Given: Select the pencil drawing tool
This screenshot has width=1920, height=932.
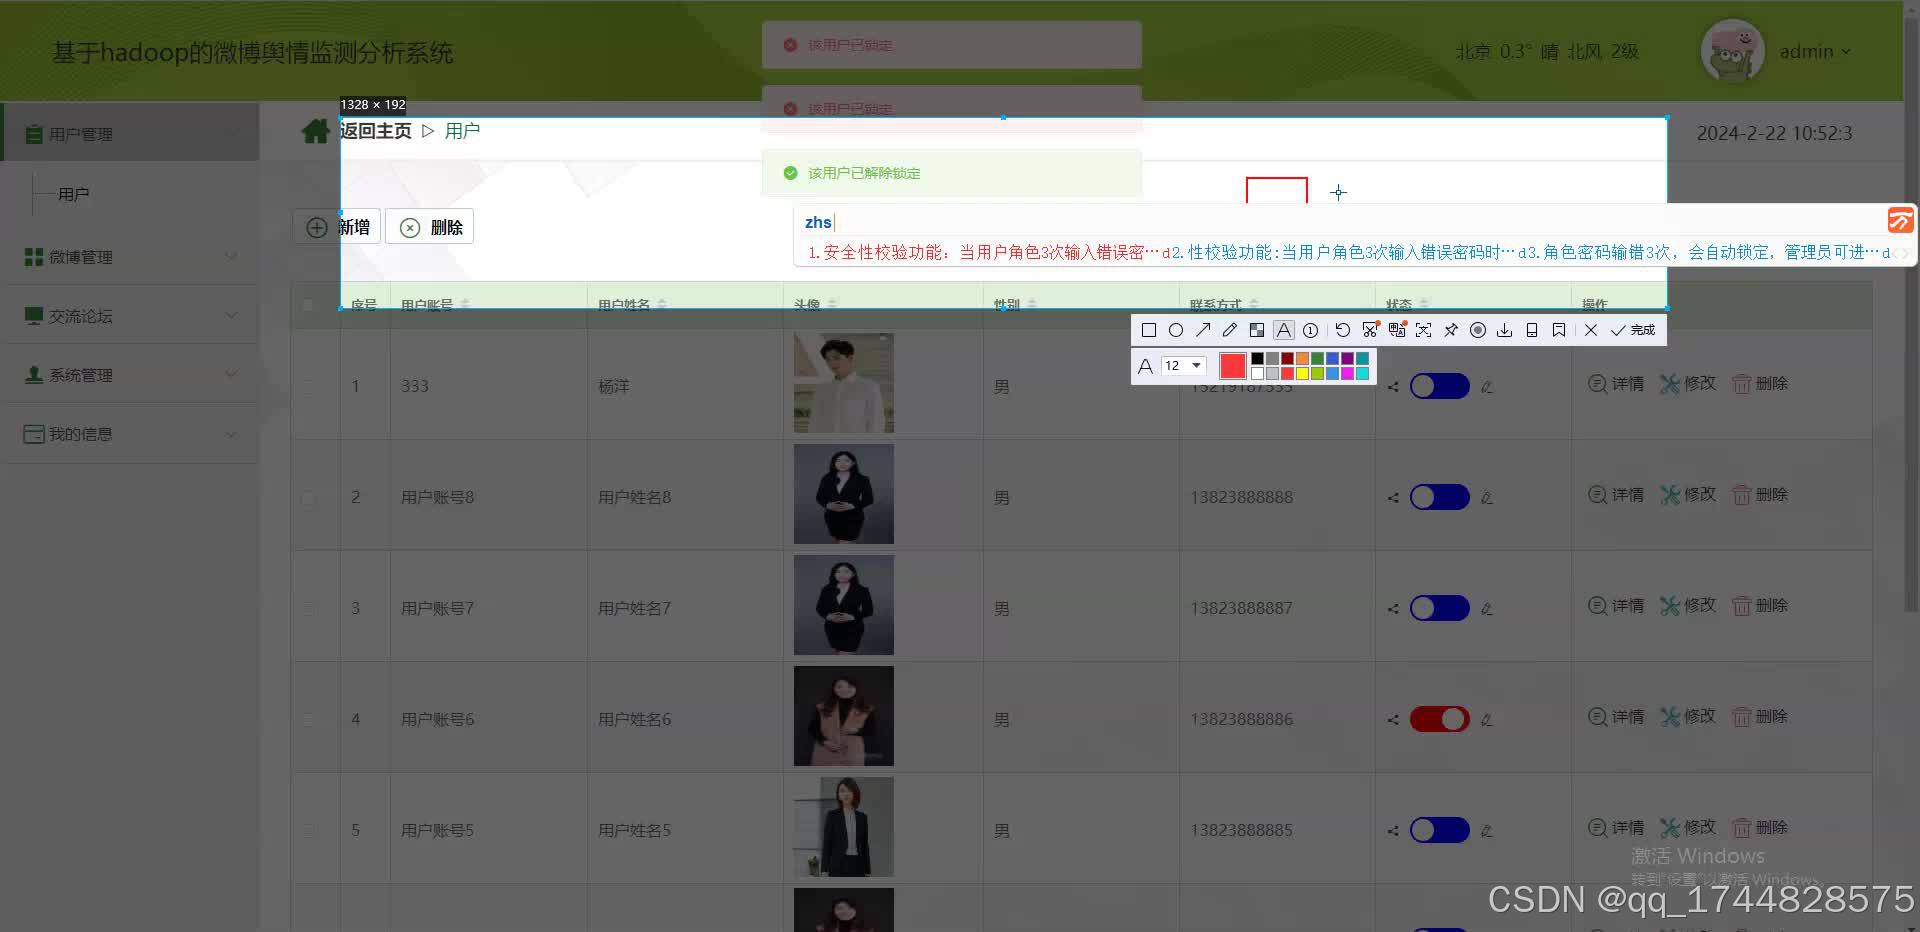Looking at the screenshot, I should tap(1230, 330).
